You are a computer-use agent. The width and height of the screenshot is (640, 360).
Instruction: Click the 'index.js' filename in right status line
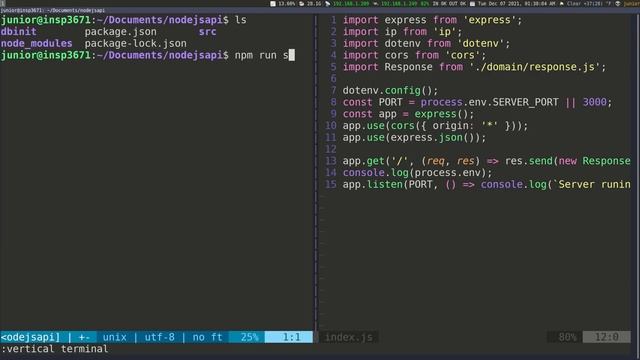349,337
